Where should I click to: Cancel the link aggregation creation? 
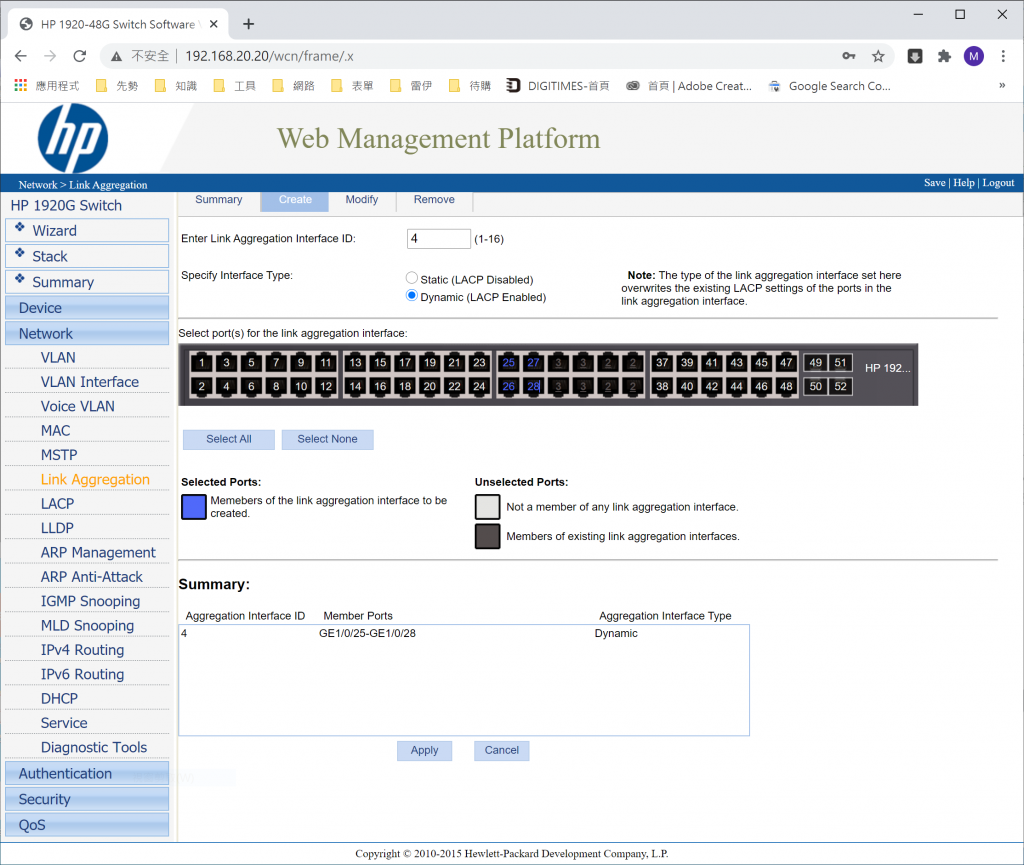point(502,751)
